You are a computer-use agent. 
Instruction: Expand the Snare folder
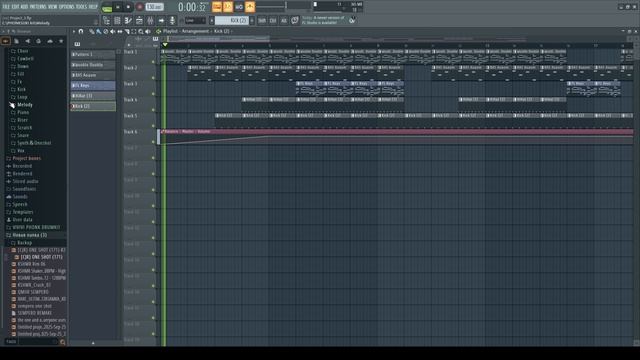point(23,136)
